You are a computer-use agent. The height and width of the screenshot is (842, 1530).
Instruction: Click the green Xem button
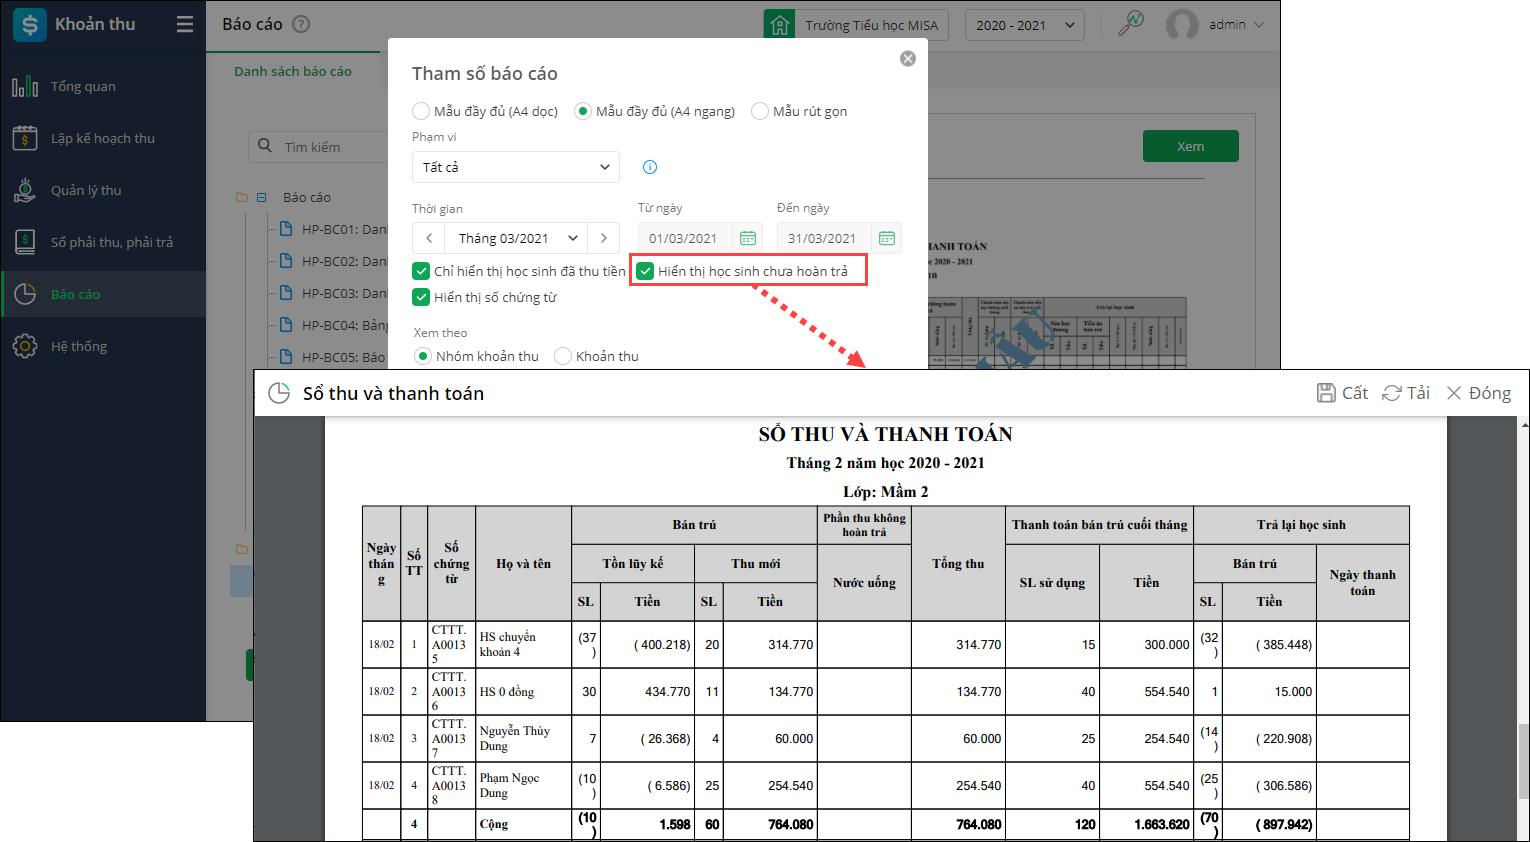[x=1190, y=146]
